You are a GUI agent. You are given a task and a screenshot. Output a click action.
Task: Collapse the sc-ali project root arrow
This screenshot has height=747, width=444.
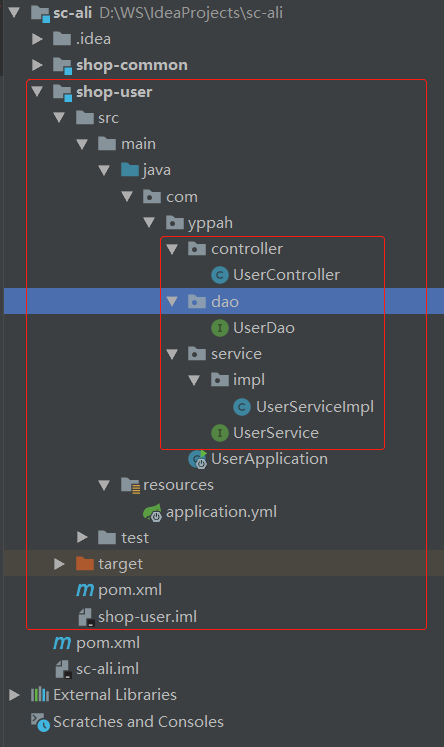pyautogui.click(x=15, y=12)
